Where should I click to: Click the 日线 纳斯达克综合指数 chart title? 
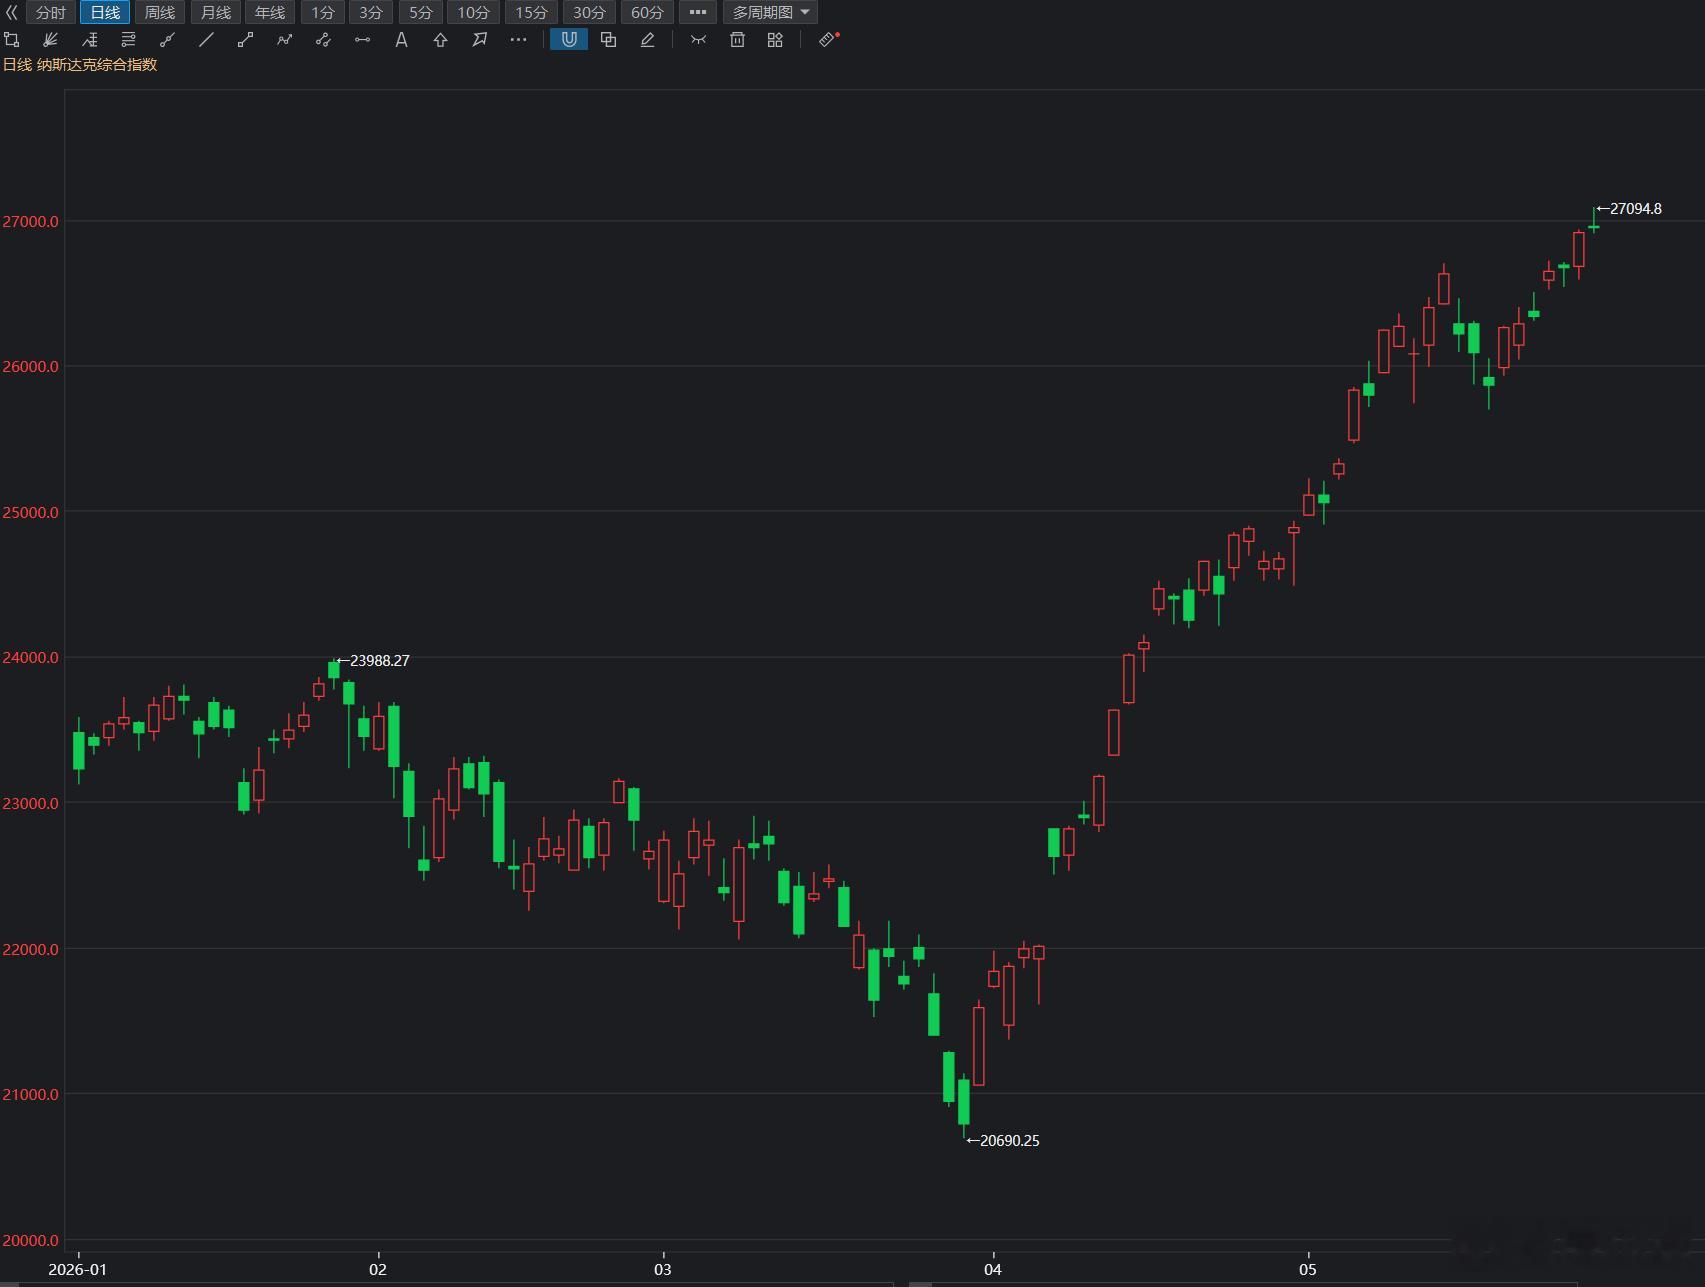pos(80,65)
